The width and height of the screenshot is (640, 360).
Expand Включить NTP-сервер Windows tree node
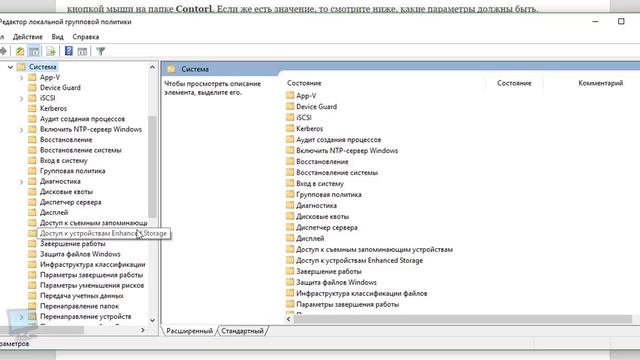tap(21, 129)
